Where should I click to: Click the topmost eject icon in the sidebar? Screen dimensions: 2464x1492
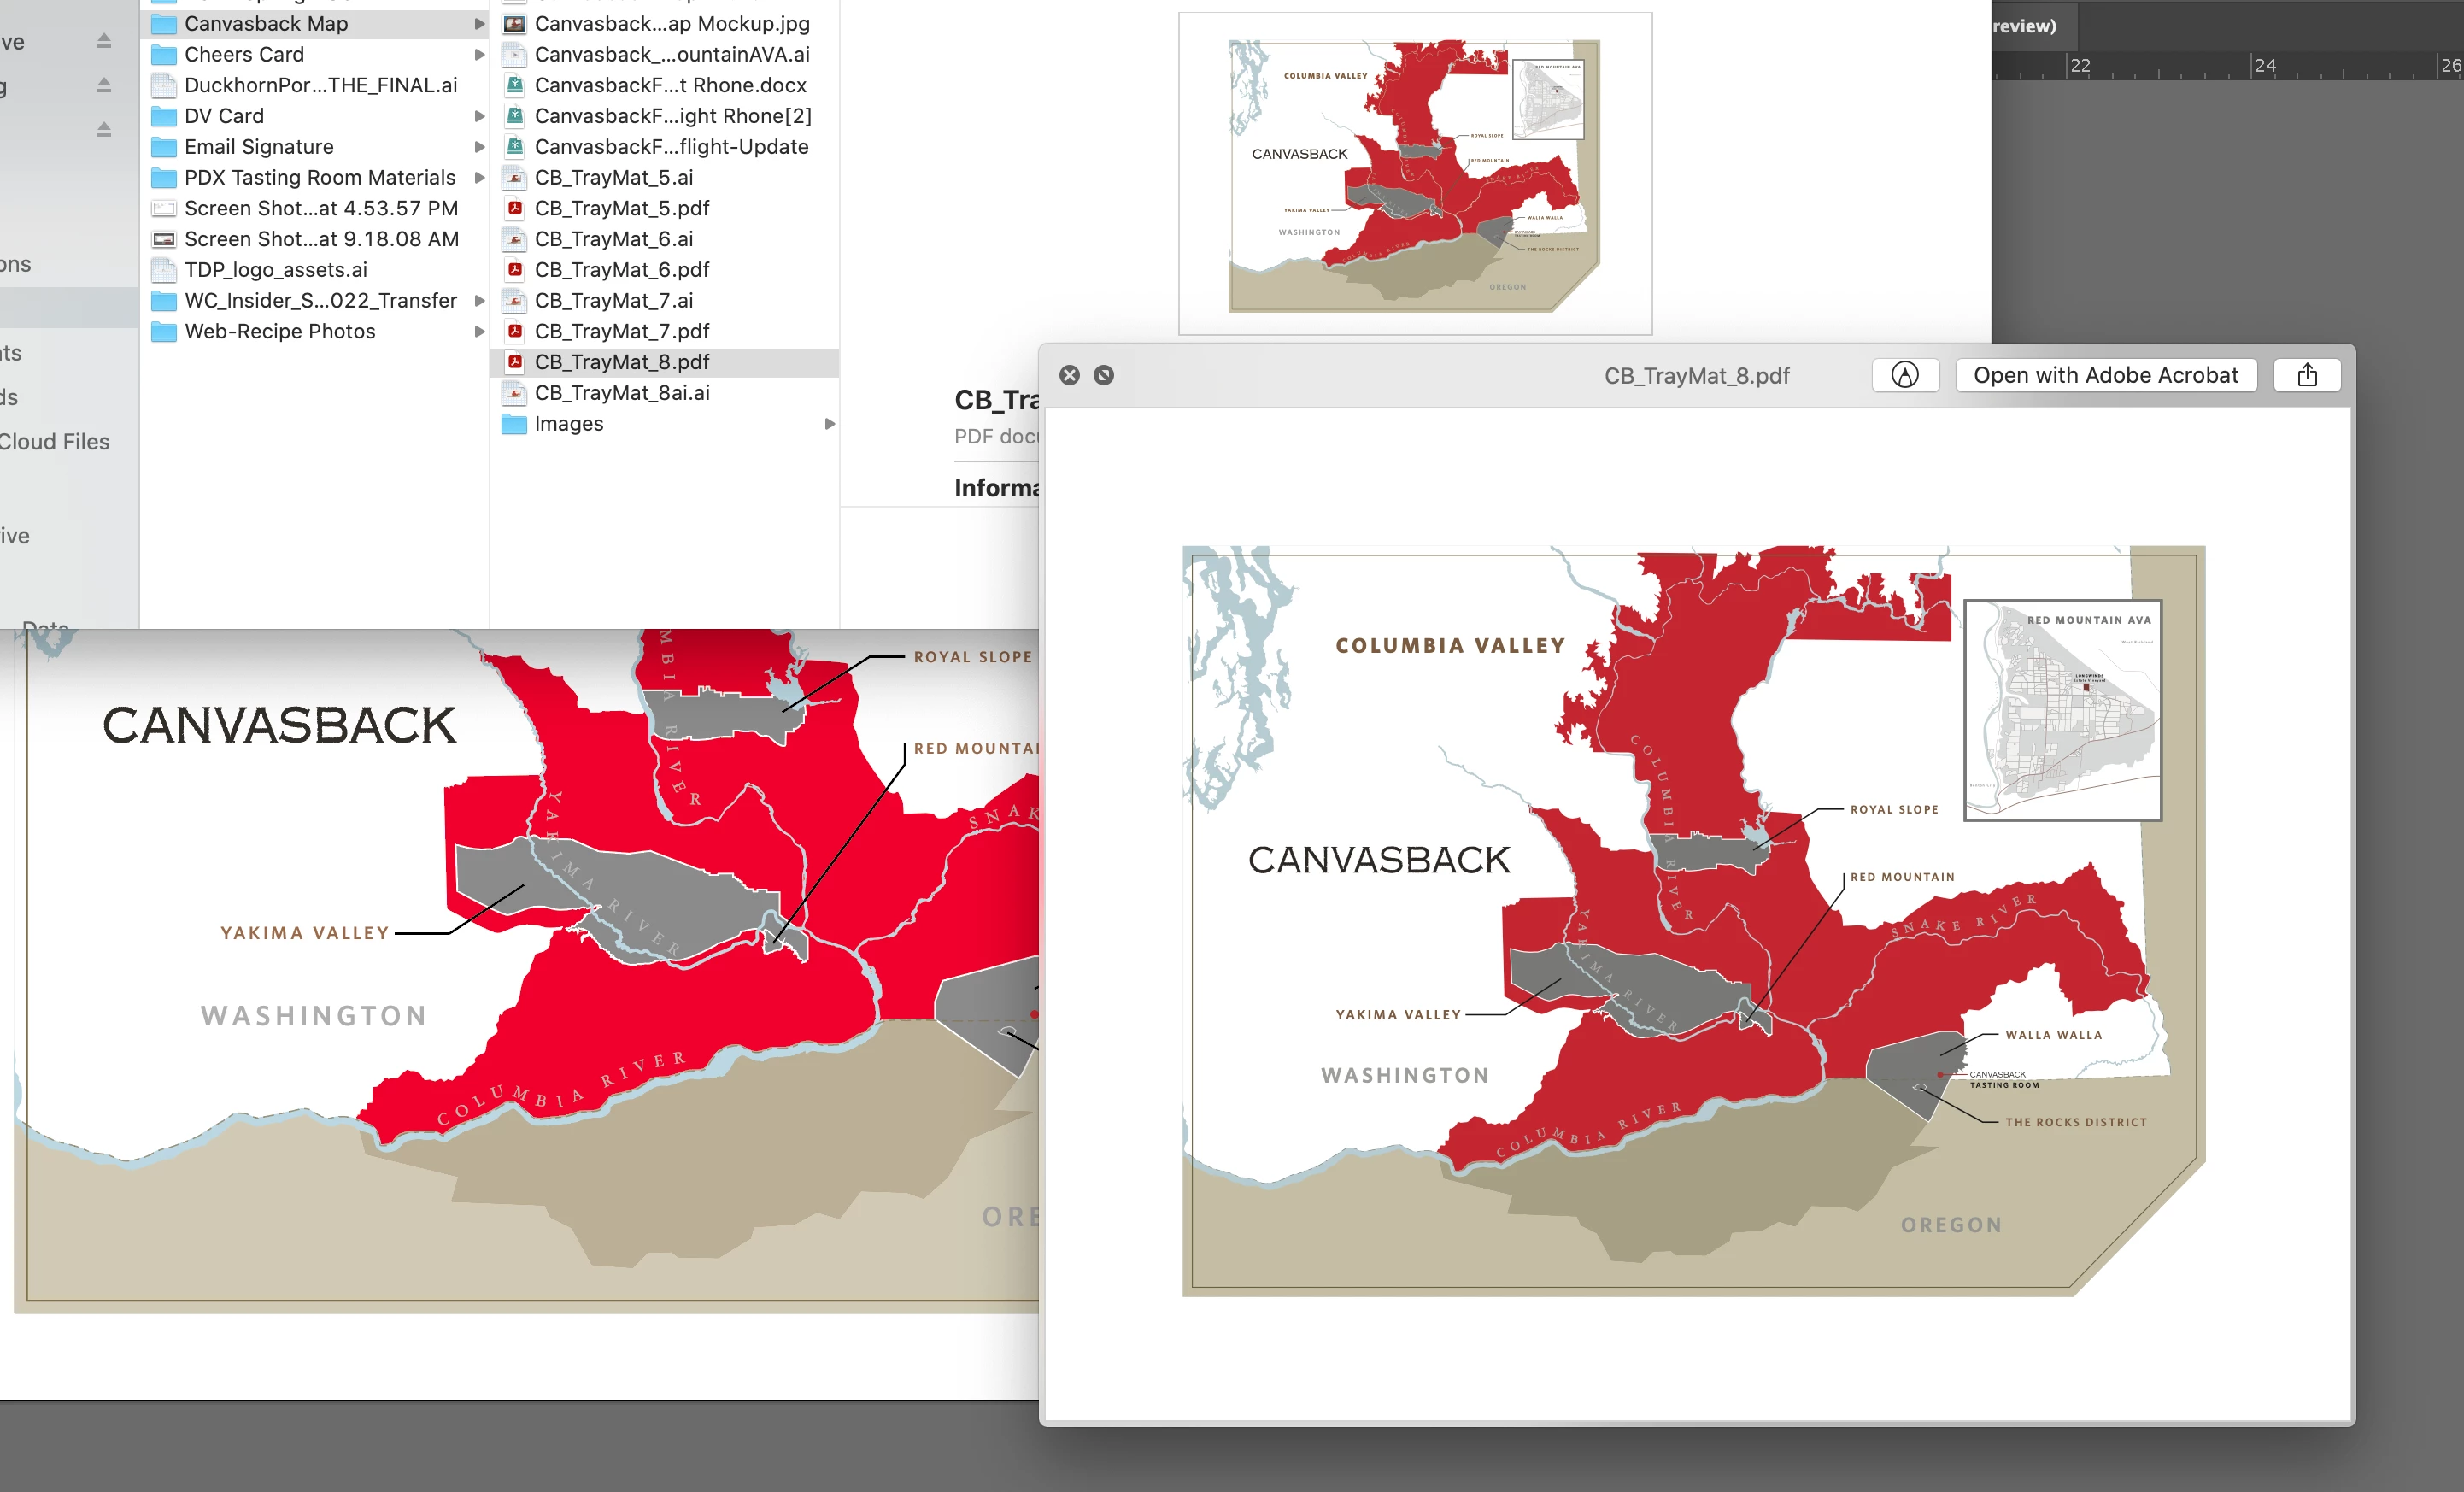pyautogui.click(x=104, y=41)
